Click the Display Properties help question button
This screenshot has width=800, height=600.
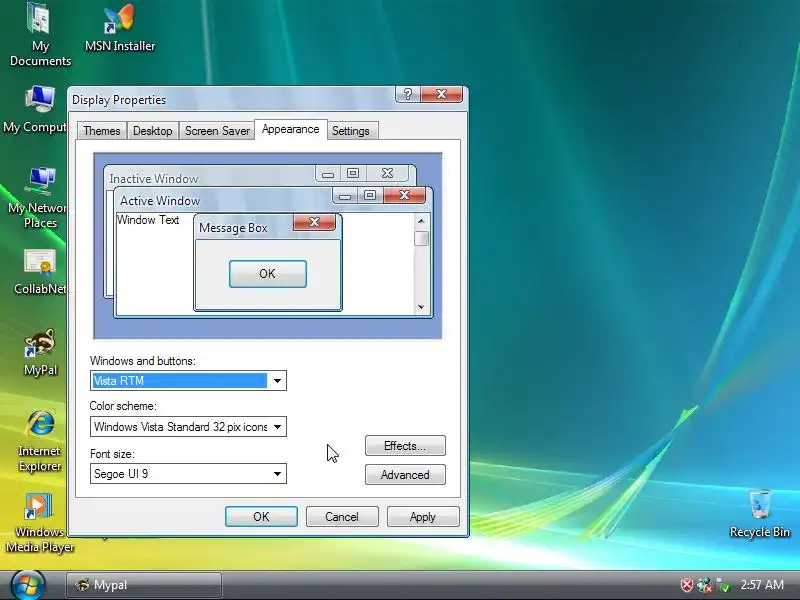(408, 94)
